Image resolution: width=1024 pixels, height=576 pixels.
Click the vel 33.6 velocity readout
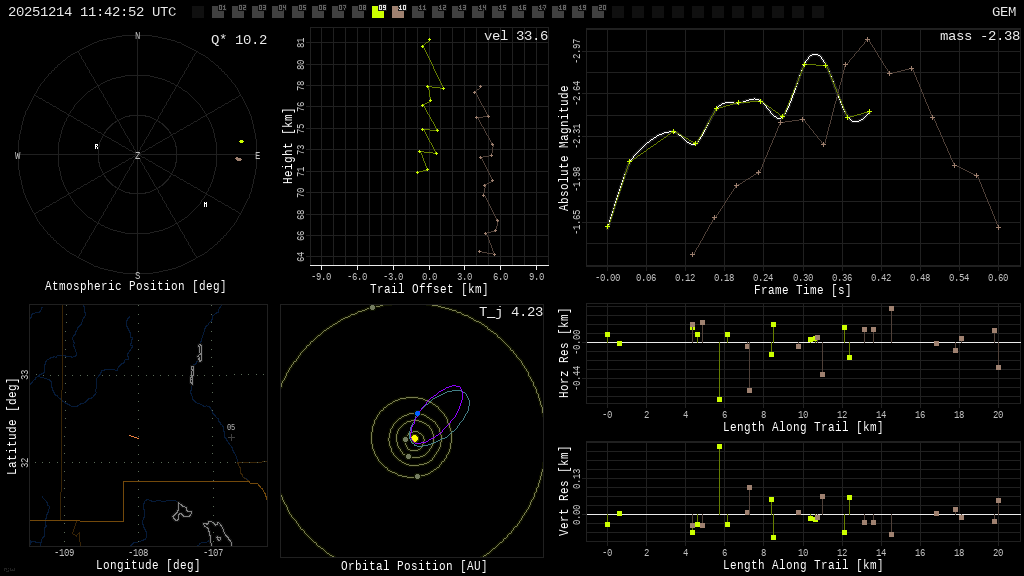coord(515,37)
